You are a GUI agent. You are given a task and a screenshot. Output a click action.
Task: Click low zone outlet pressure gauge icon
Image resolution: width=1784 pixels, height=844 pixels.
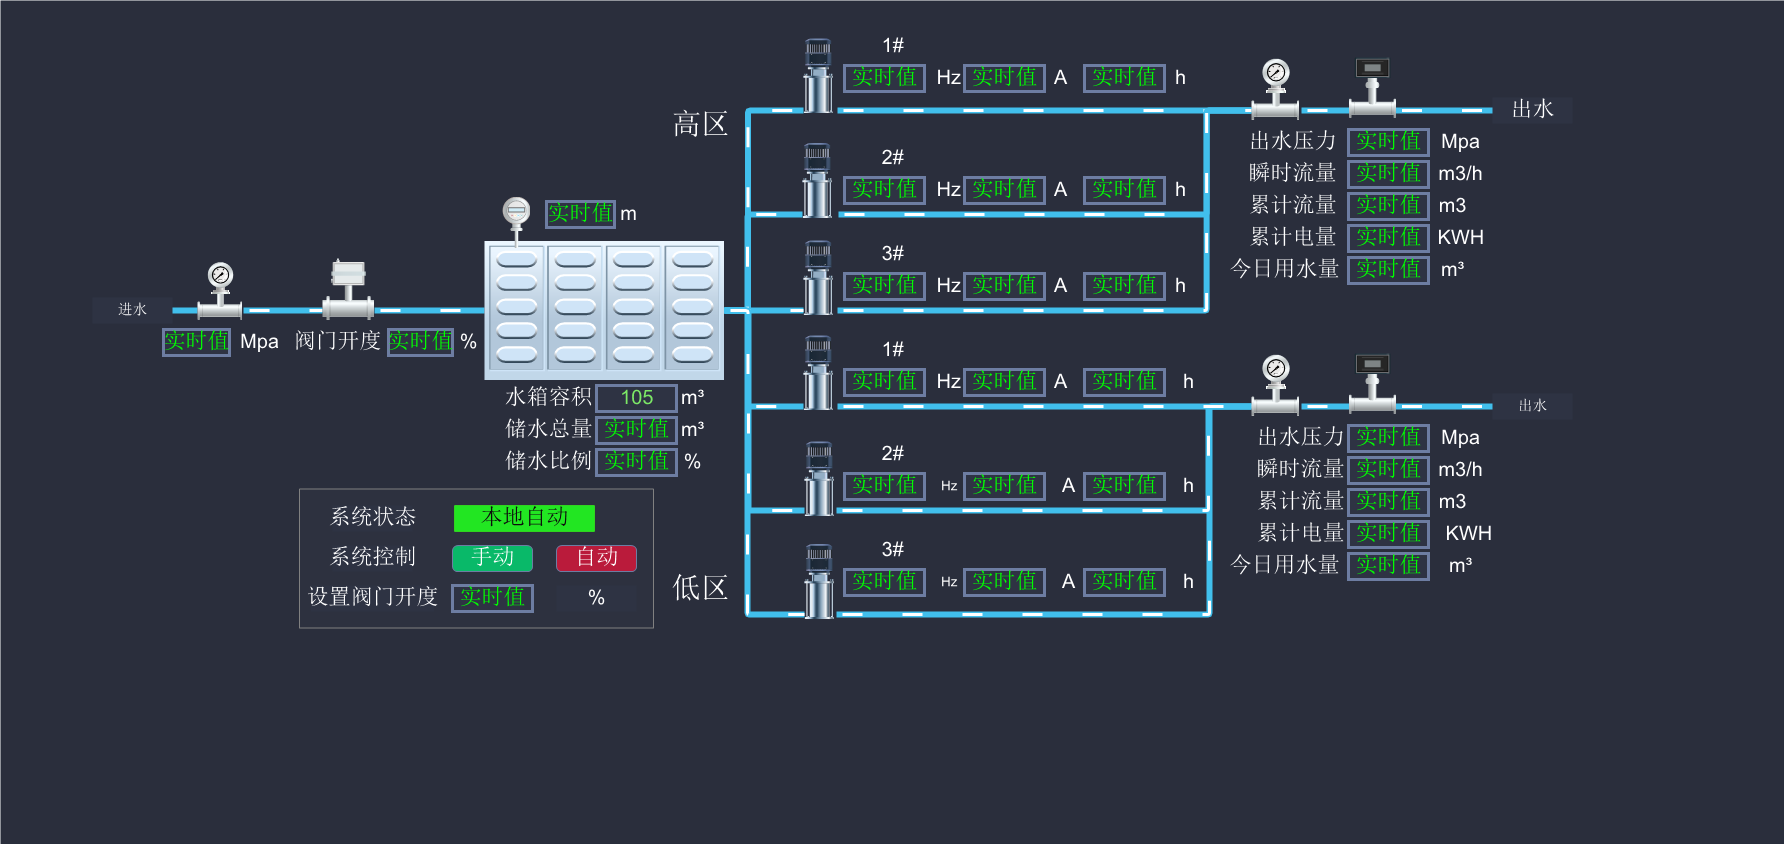tap(1275, 384)
